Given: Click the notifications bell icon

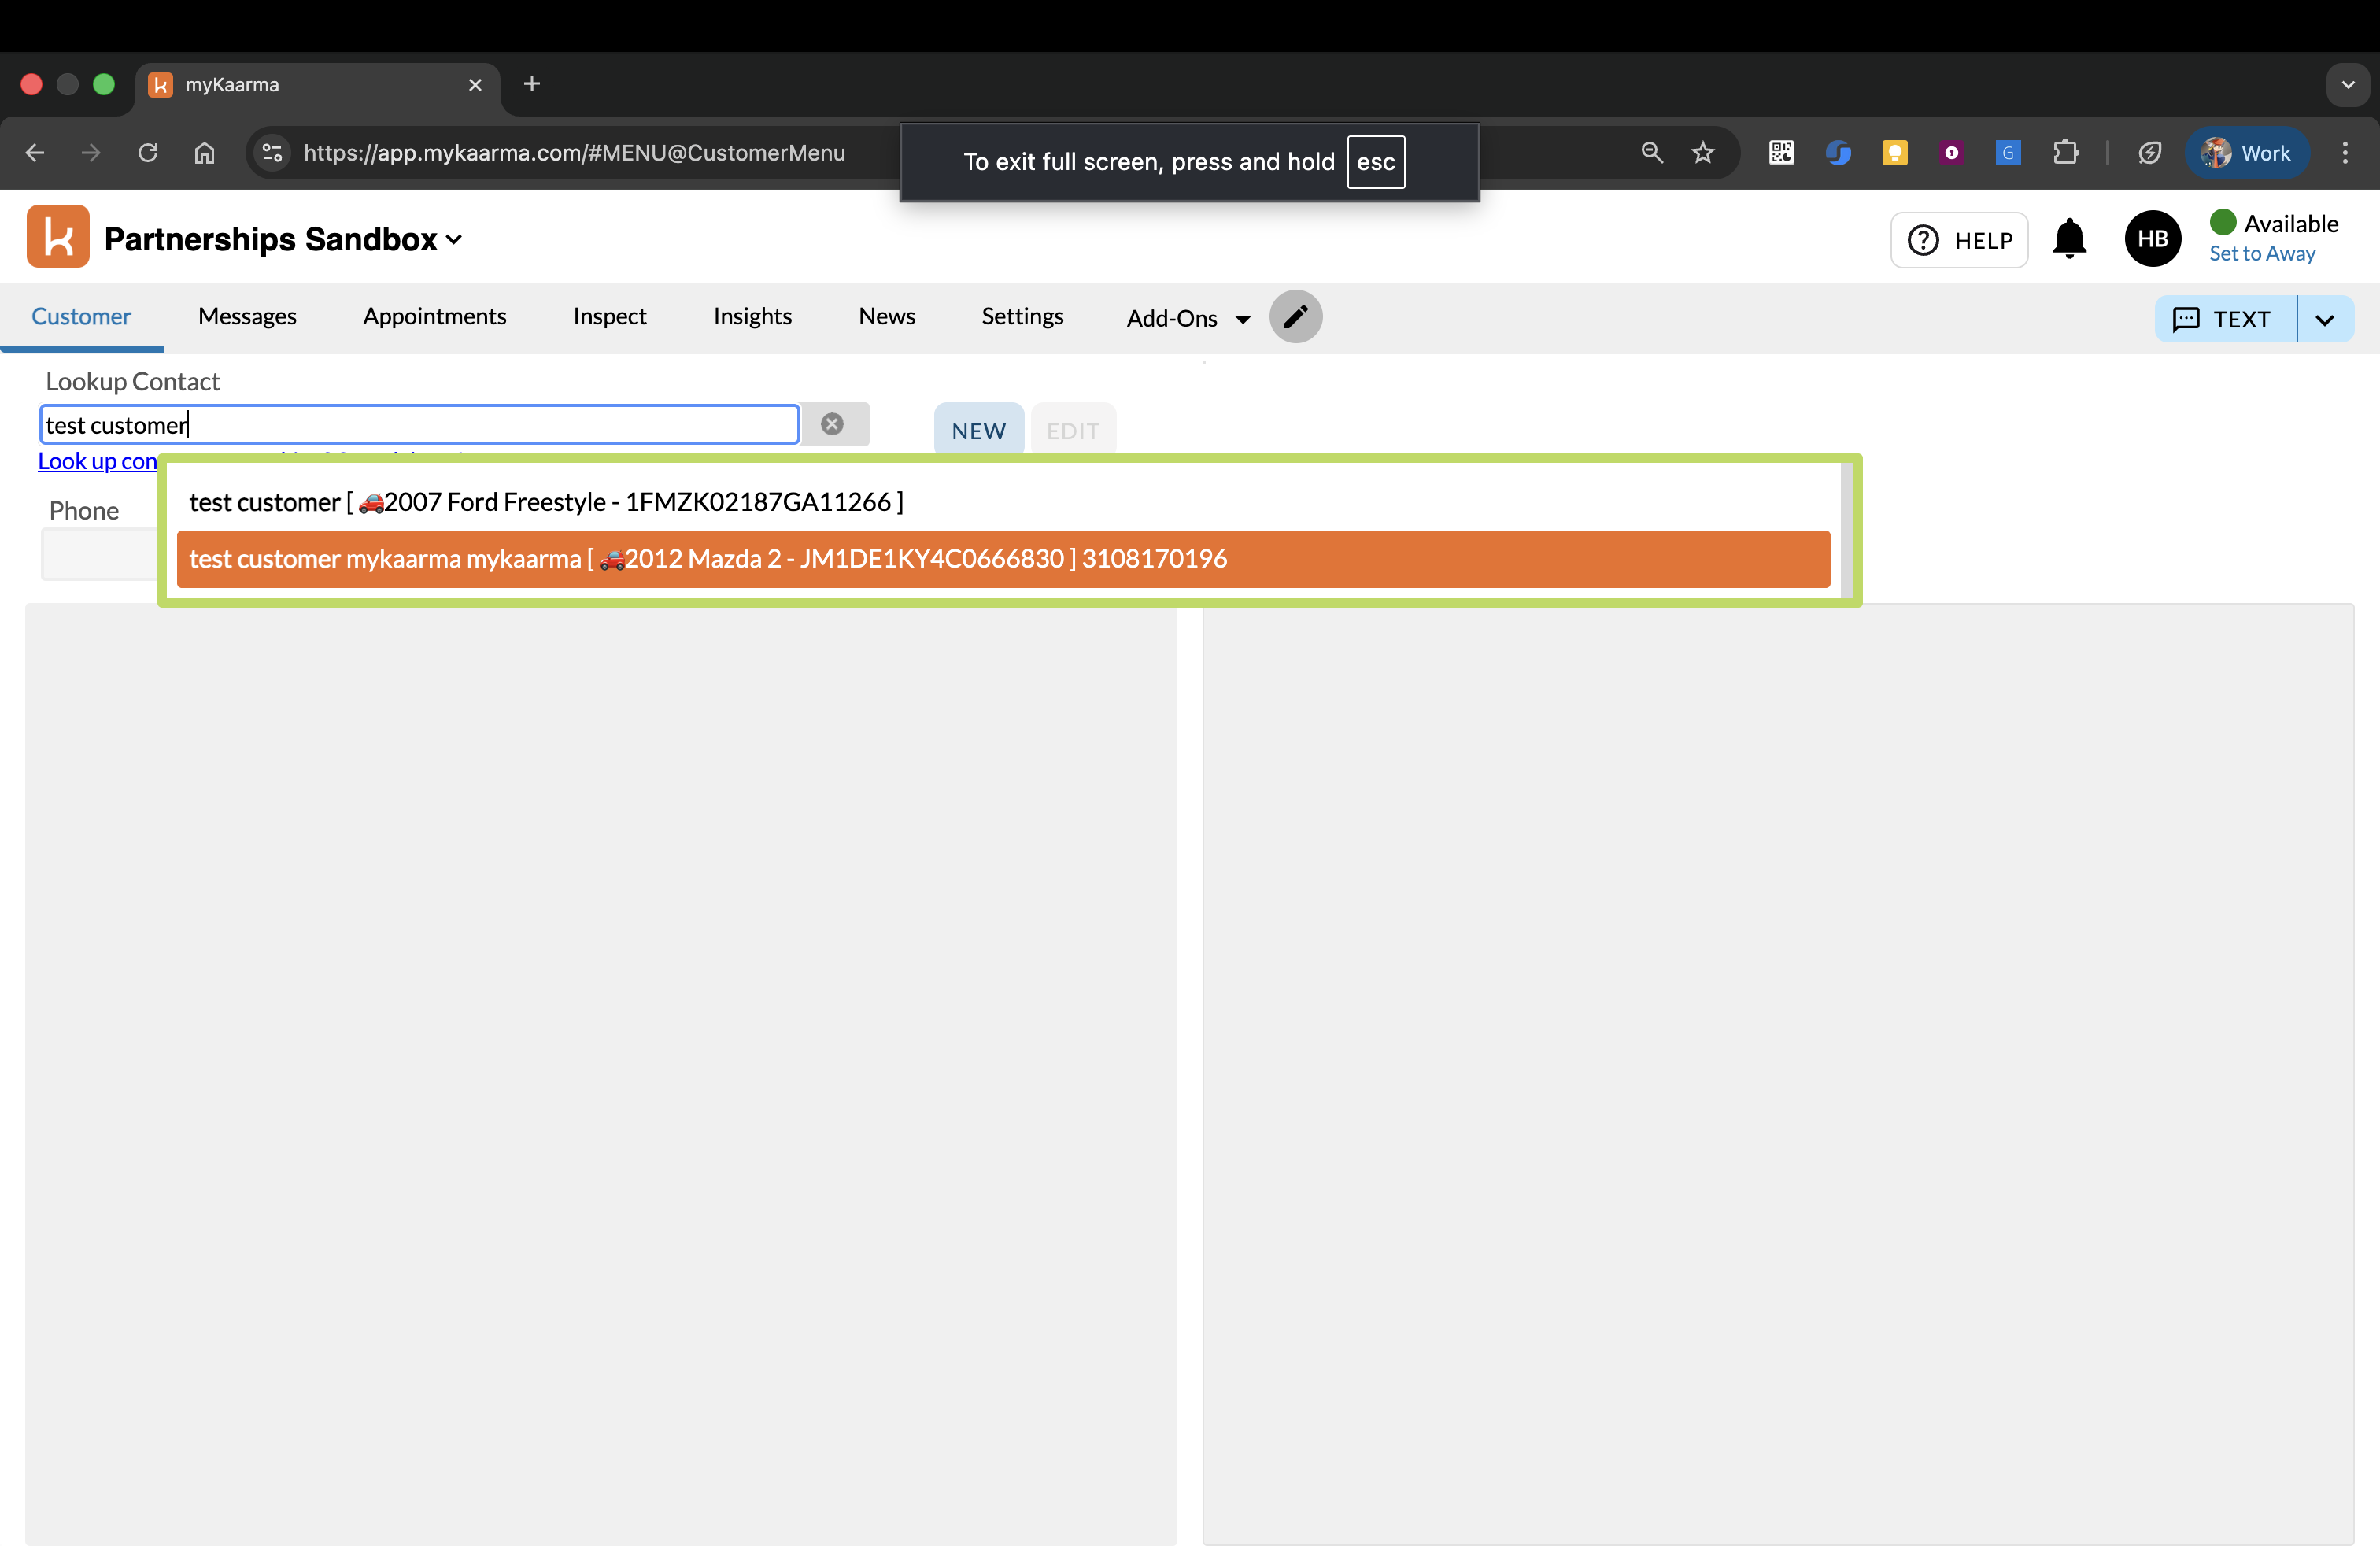Looking at the screenshot, I should tap(2069, 240).
